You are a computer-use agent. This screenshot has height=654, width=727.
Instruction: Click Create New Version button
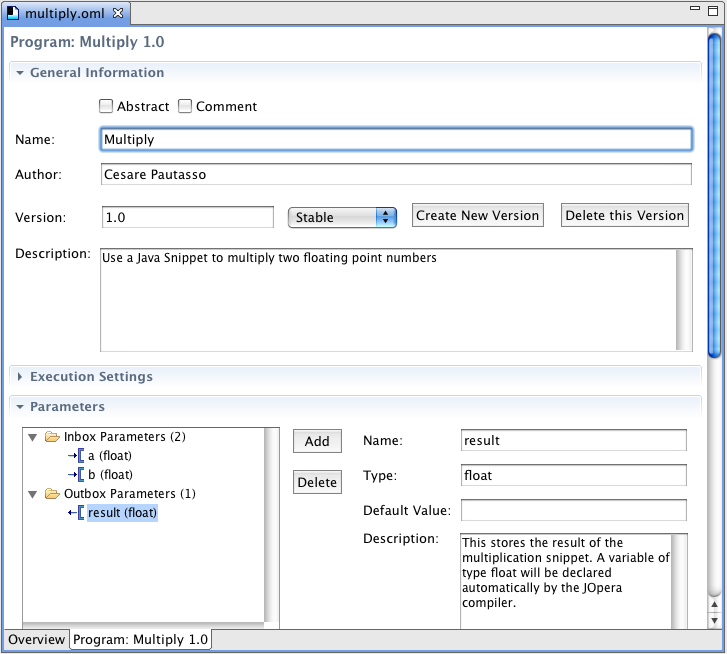(x=478, y=216)
